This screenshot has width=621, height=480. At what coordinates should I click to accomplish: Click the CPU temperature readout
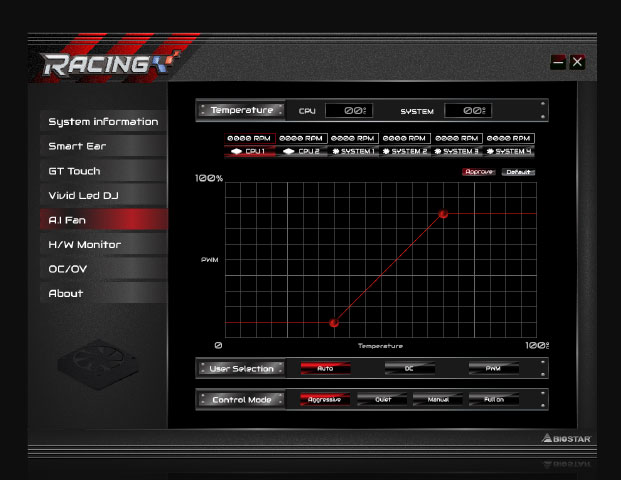[x=349, y=110]
